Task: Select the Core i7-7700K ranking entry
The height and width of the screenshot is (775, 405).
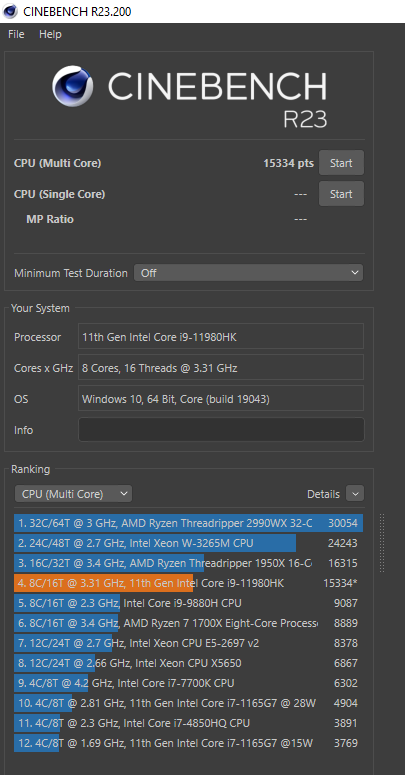Action: pos(188,683)
